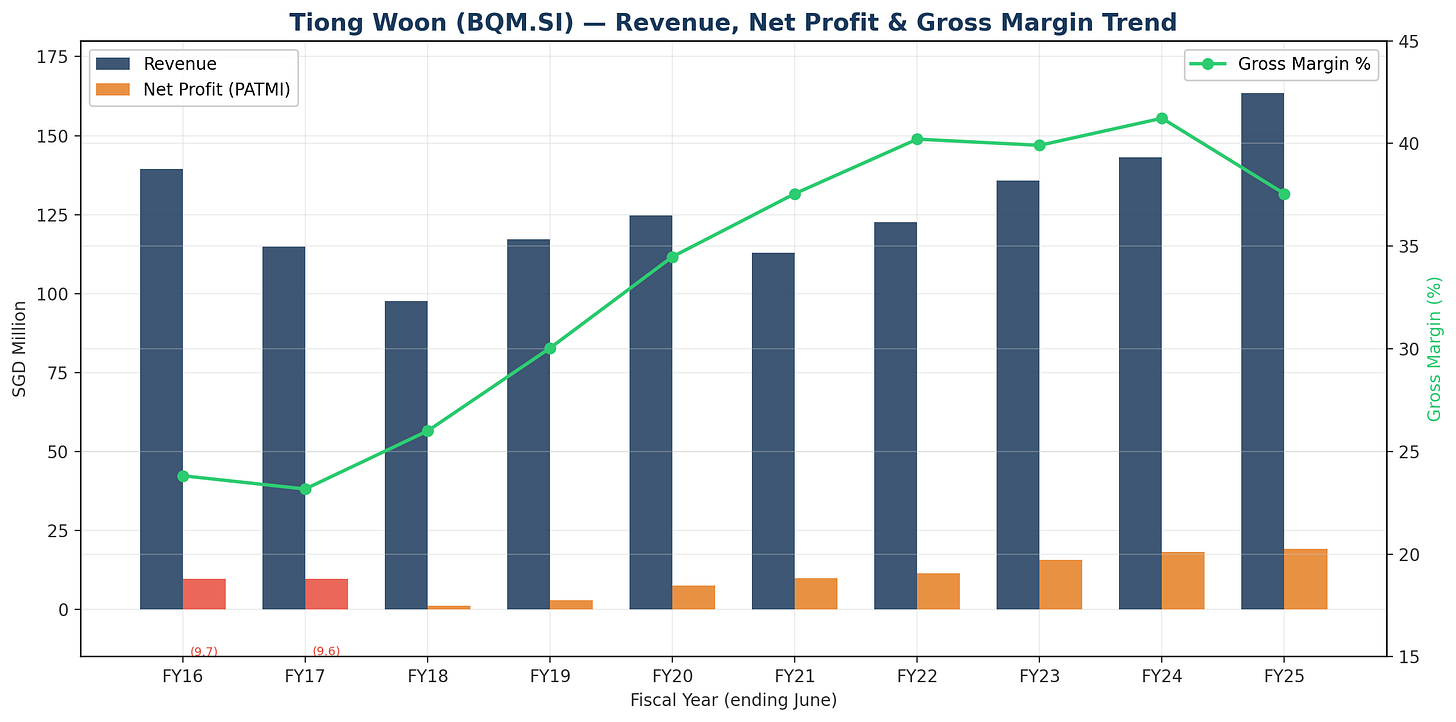The image size is (1456, 722).
Task: Click the FY16 x-axis label
Action: pos(182,675)
